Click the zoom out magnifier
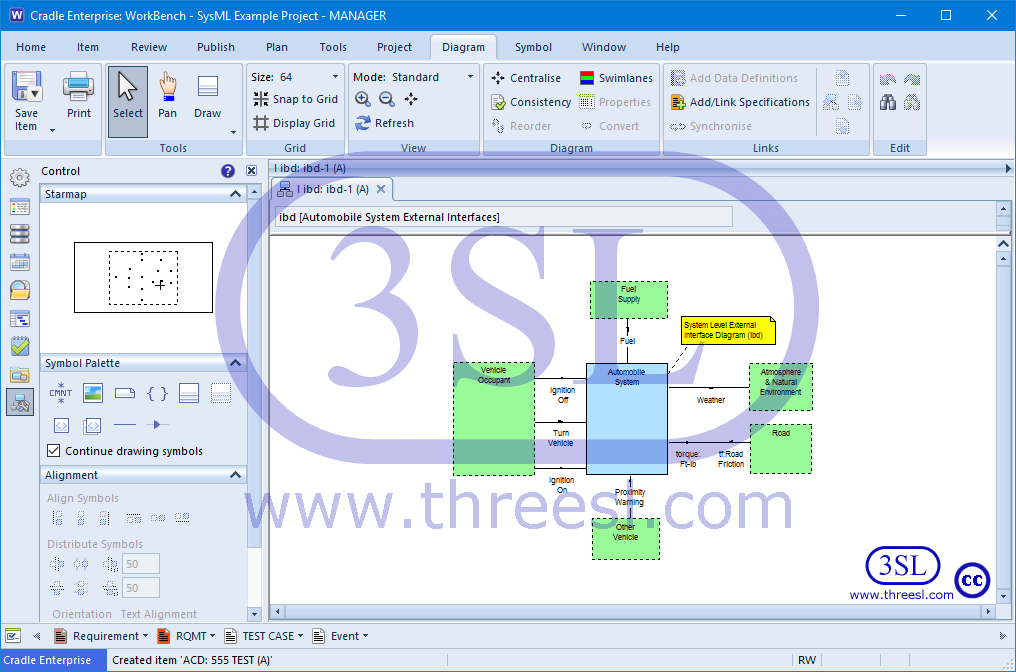The height and width of the screenshot is (672, 1016). point(387,99)
